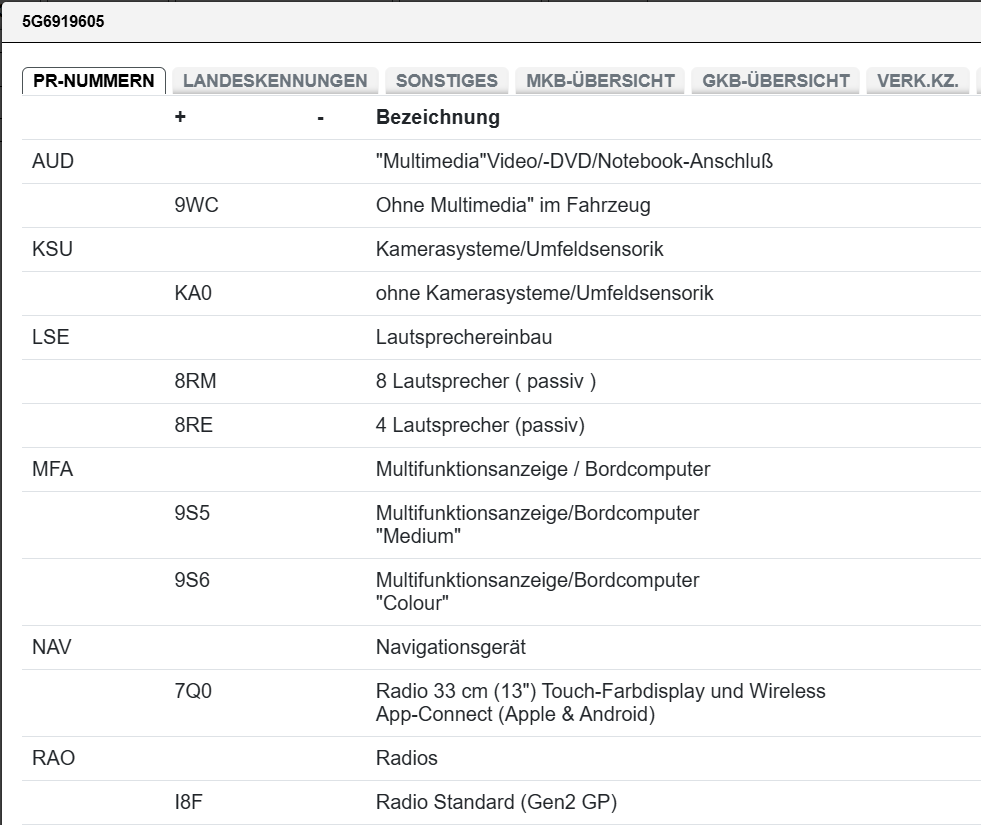
Task: Switch to the PR-NUMMERN tab
Action: [94, 81]
